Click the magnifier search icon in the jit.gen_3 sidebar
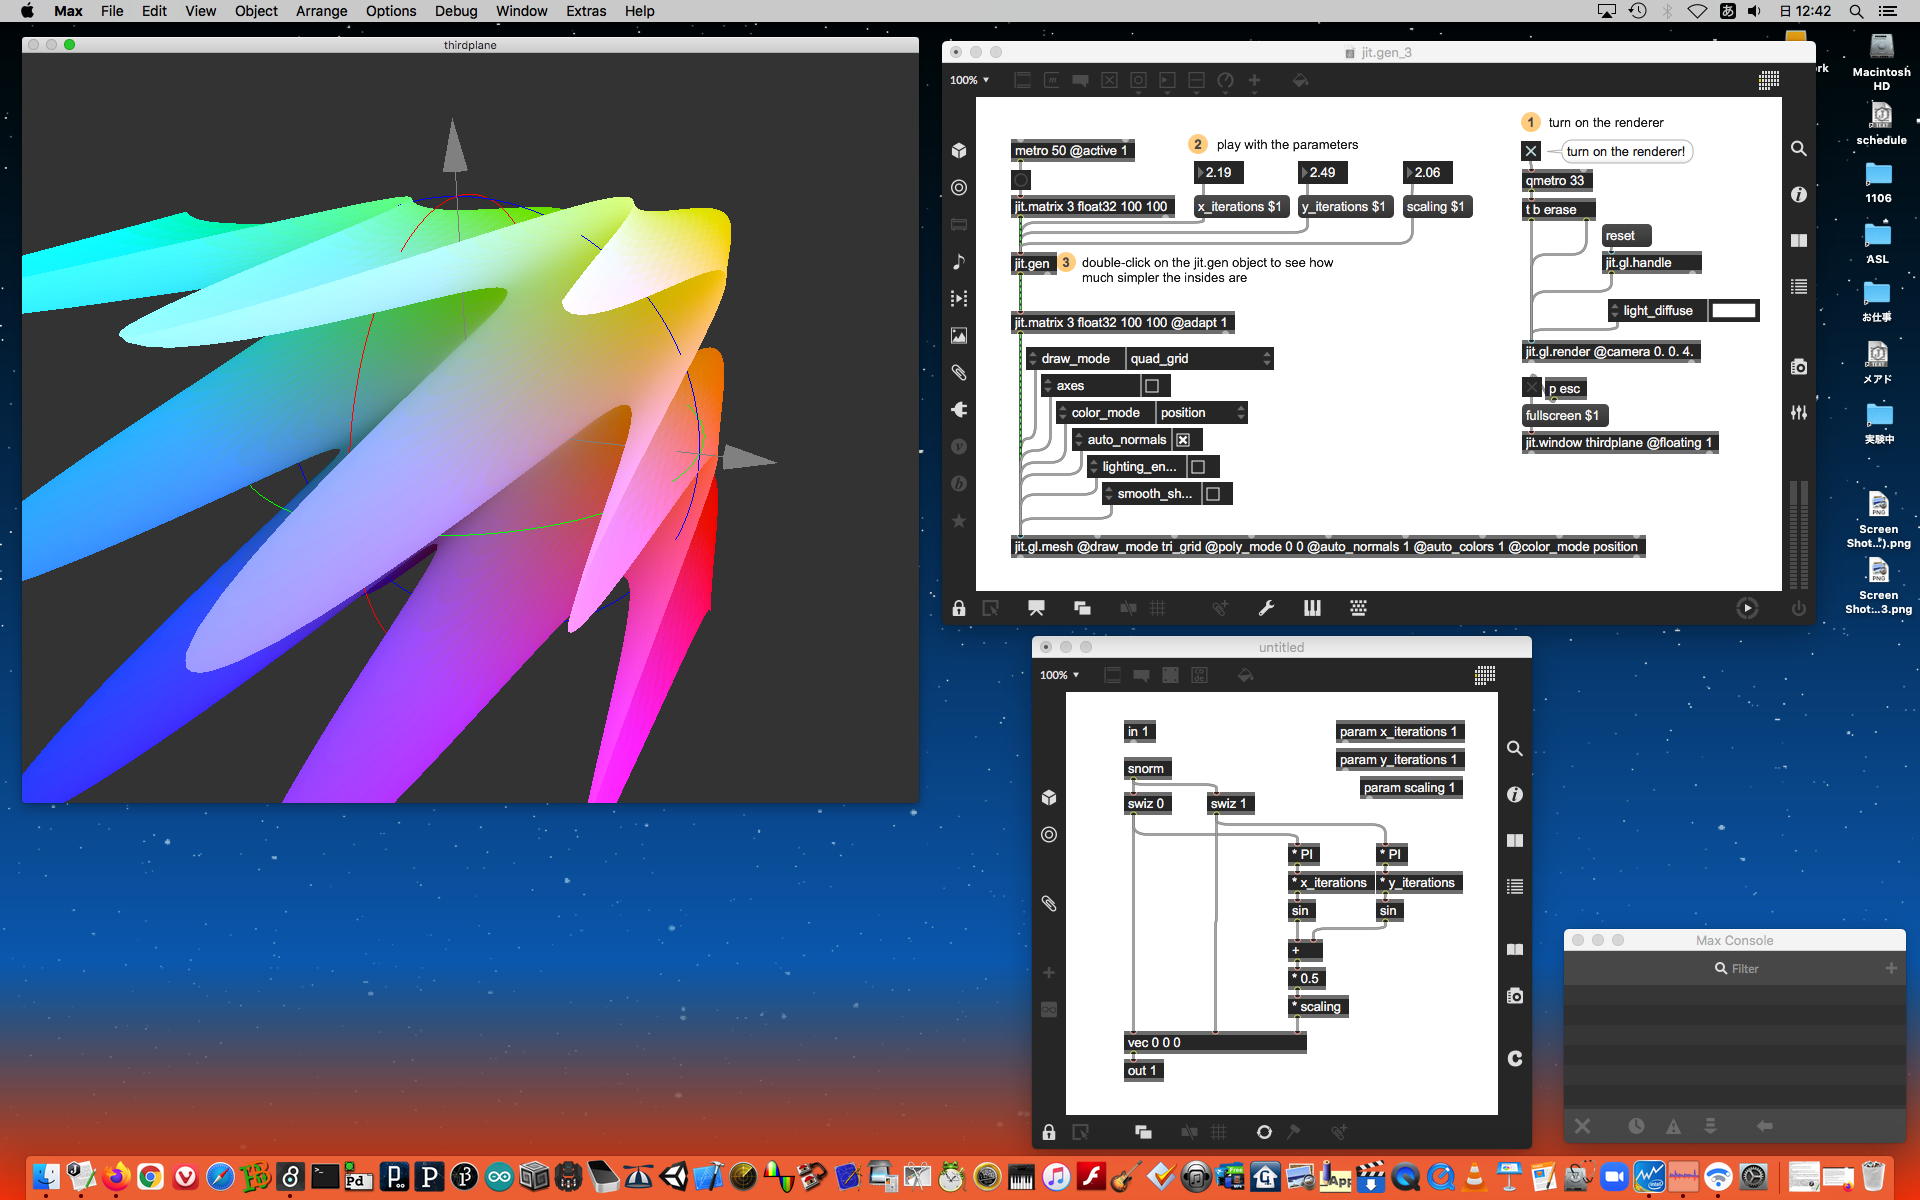Image resolution: width=1920 pixels, height=1200 pixels. pyautogui.click(x=1799, y=149)
